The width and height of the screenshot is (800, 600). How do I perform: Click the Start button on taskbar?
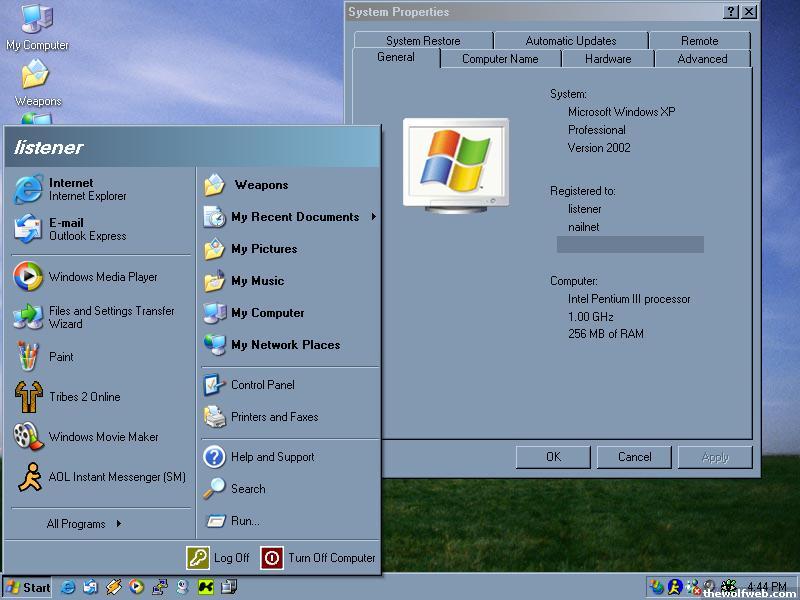pos(28,587)
